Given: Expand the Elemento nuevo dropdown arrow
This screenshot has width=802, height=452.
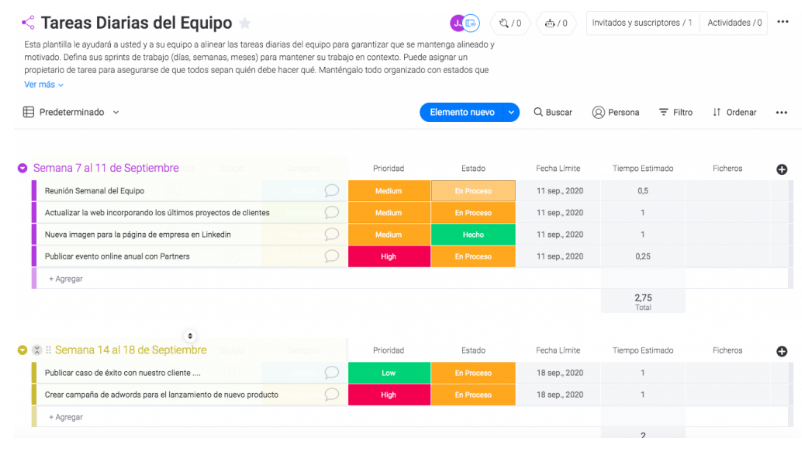Looking at the screenshot, I should pos(512,112).
